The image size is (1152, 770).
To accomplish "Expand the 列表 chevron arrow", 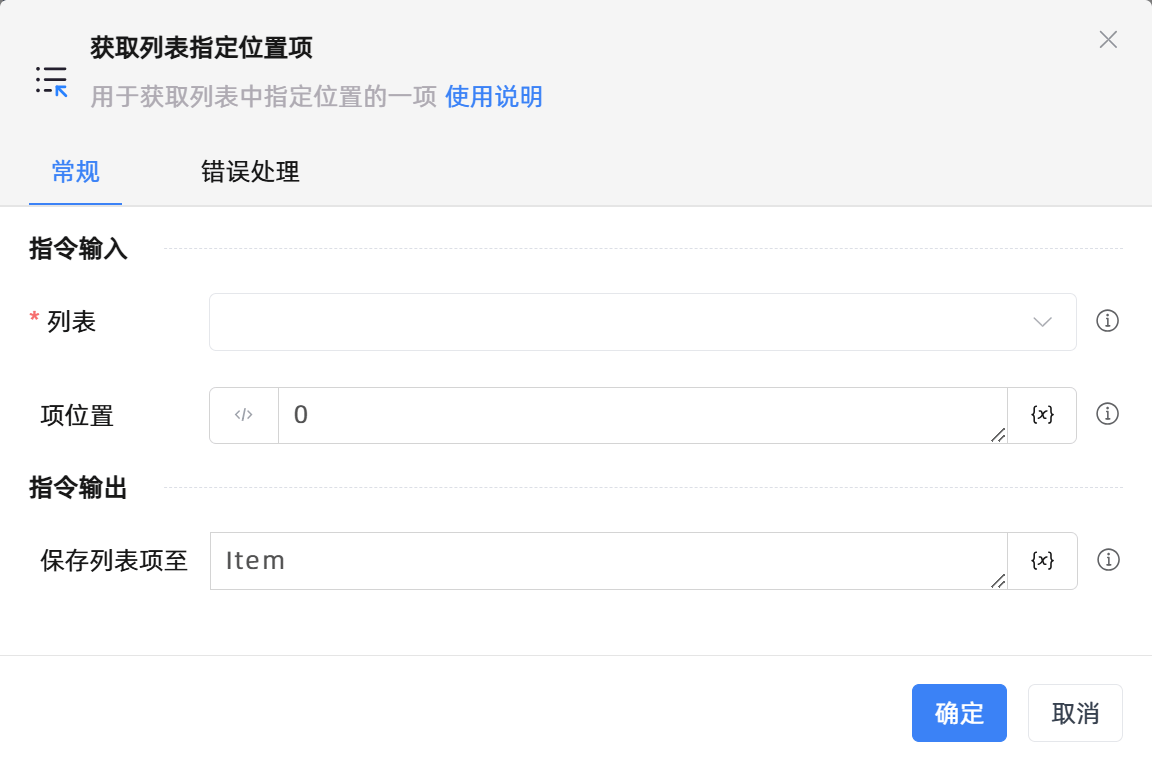I will (x=1042, y=322).
